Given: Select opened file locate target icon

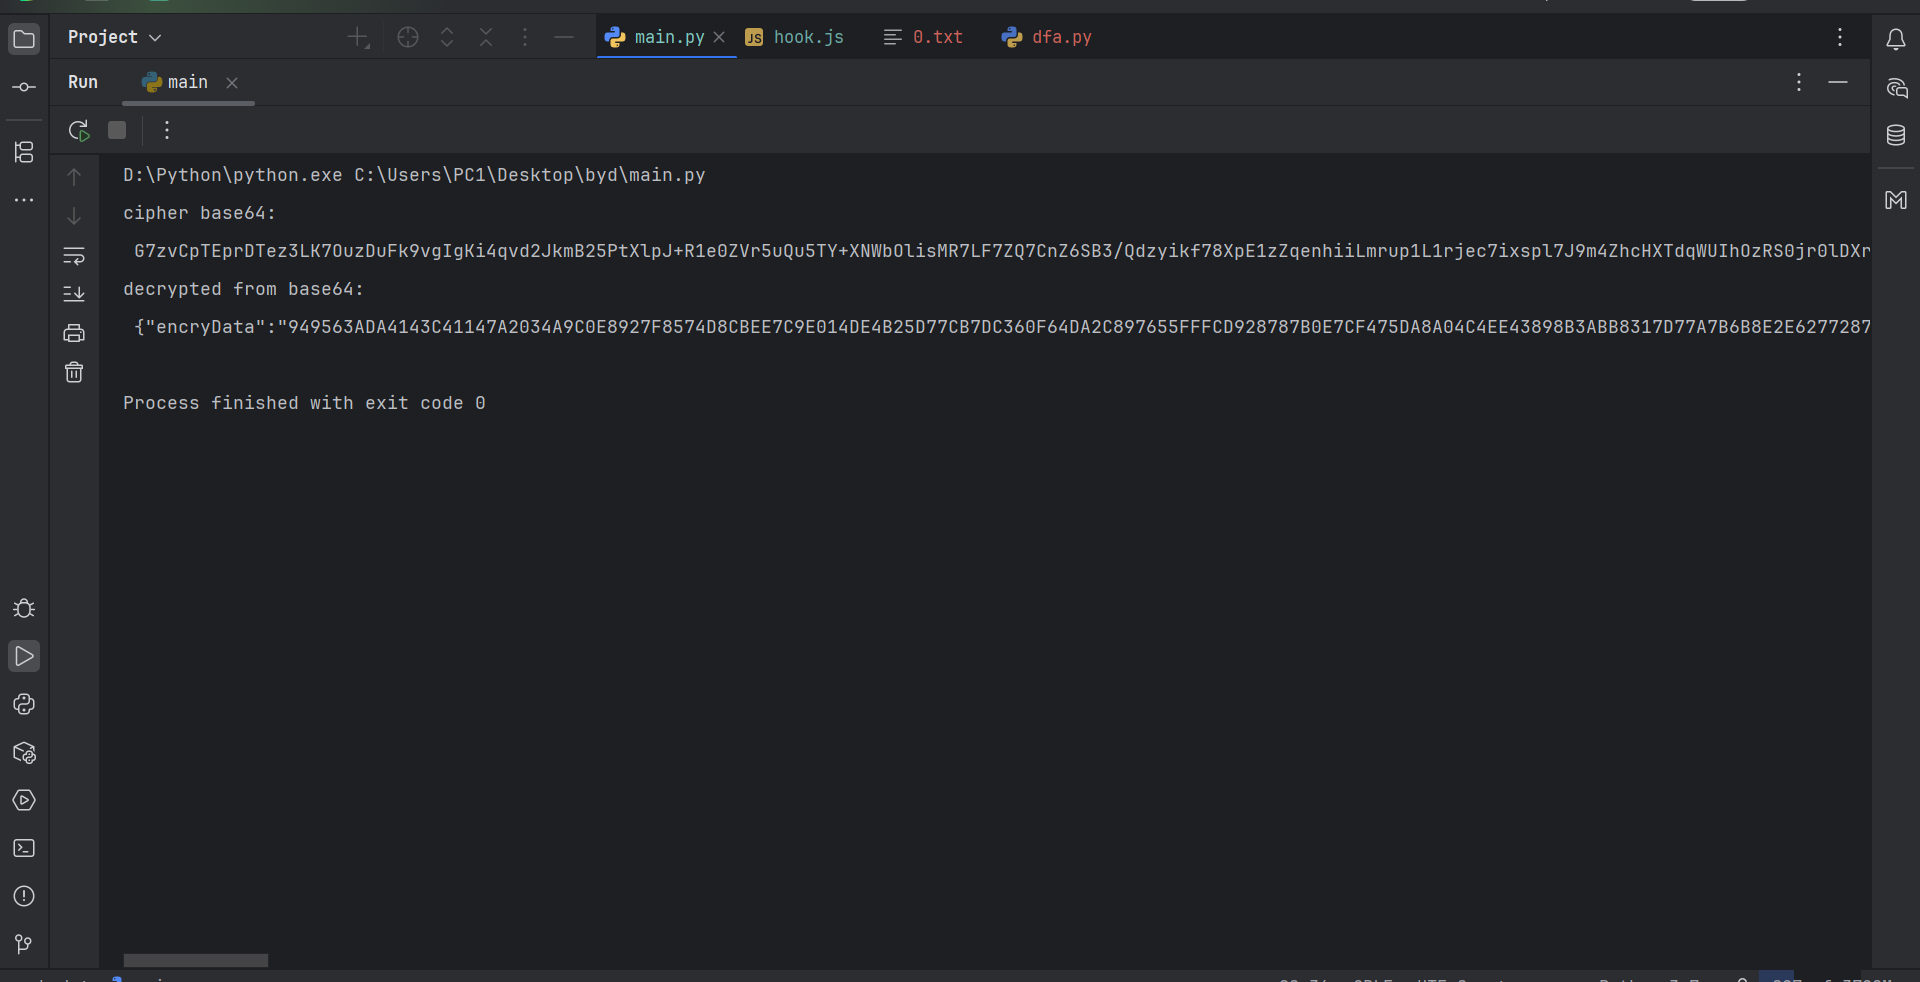Looking at the screenshot, I should (408, 37).
